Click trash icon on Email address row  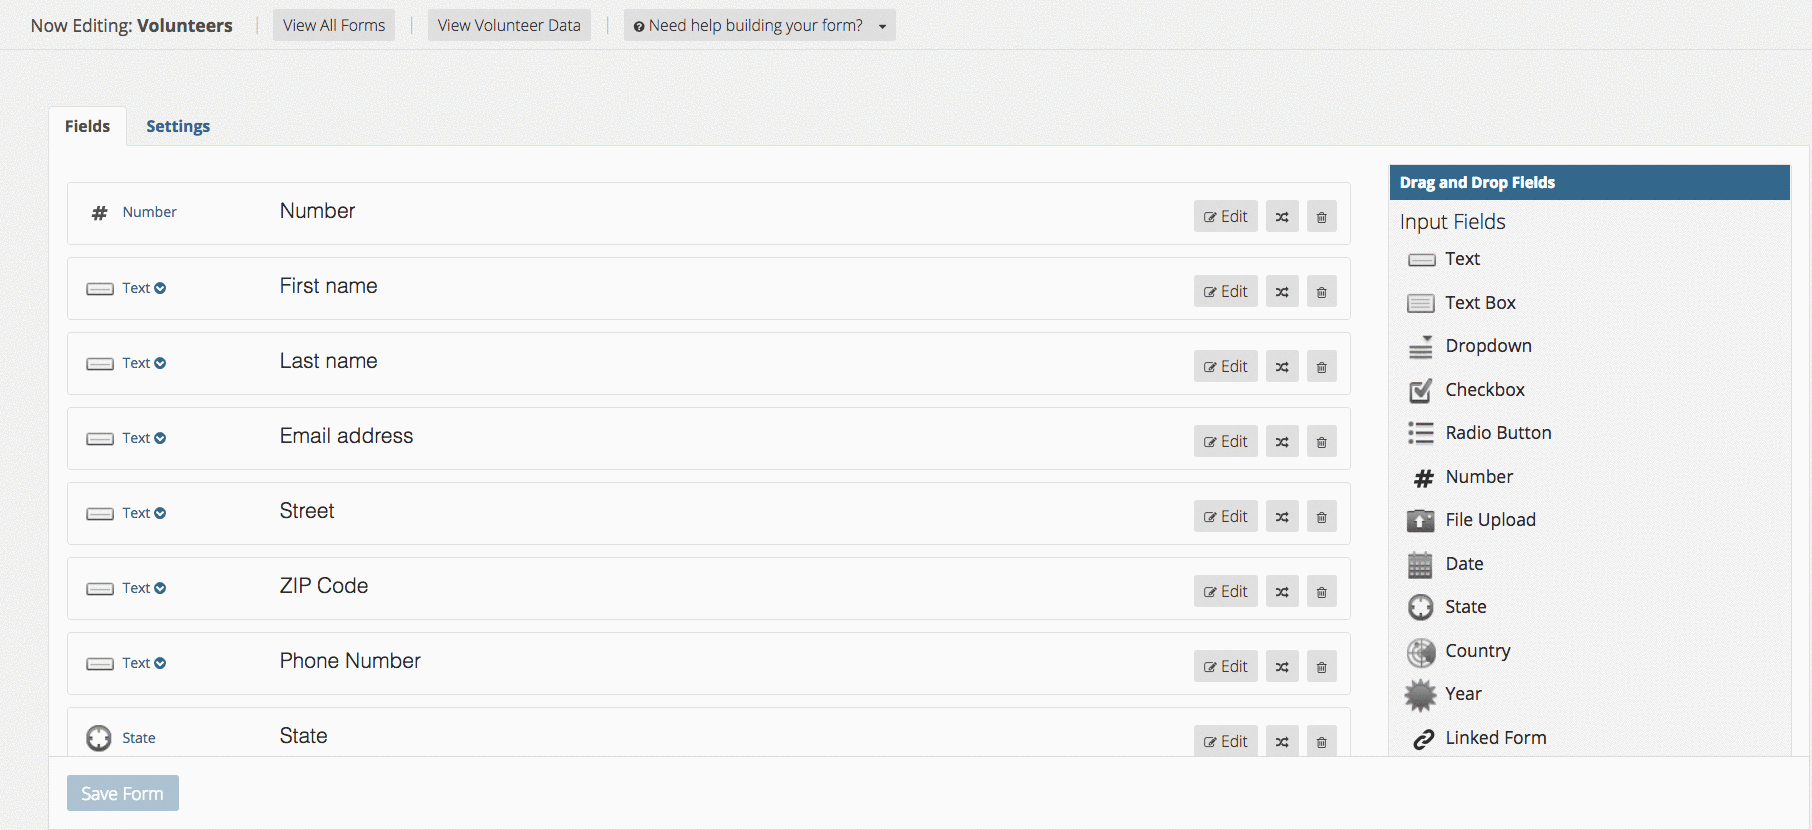pyautogui.click(x=1321, y=442)
